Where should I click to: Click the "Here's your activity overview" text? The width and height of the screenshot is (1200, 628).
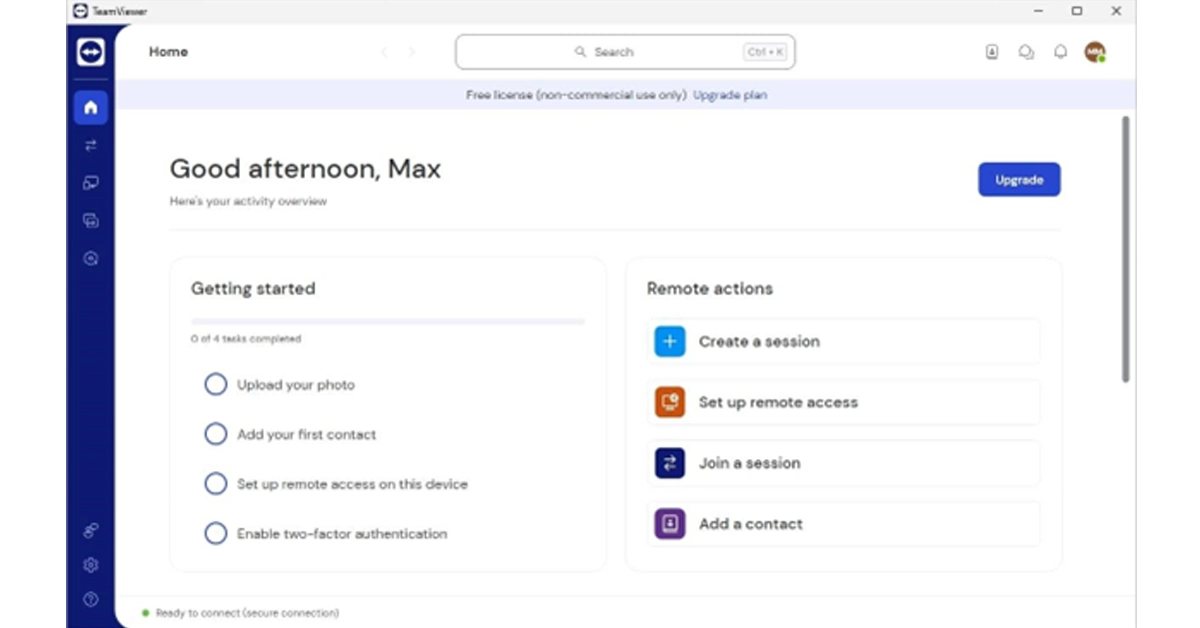248,201
